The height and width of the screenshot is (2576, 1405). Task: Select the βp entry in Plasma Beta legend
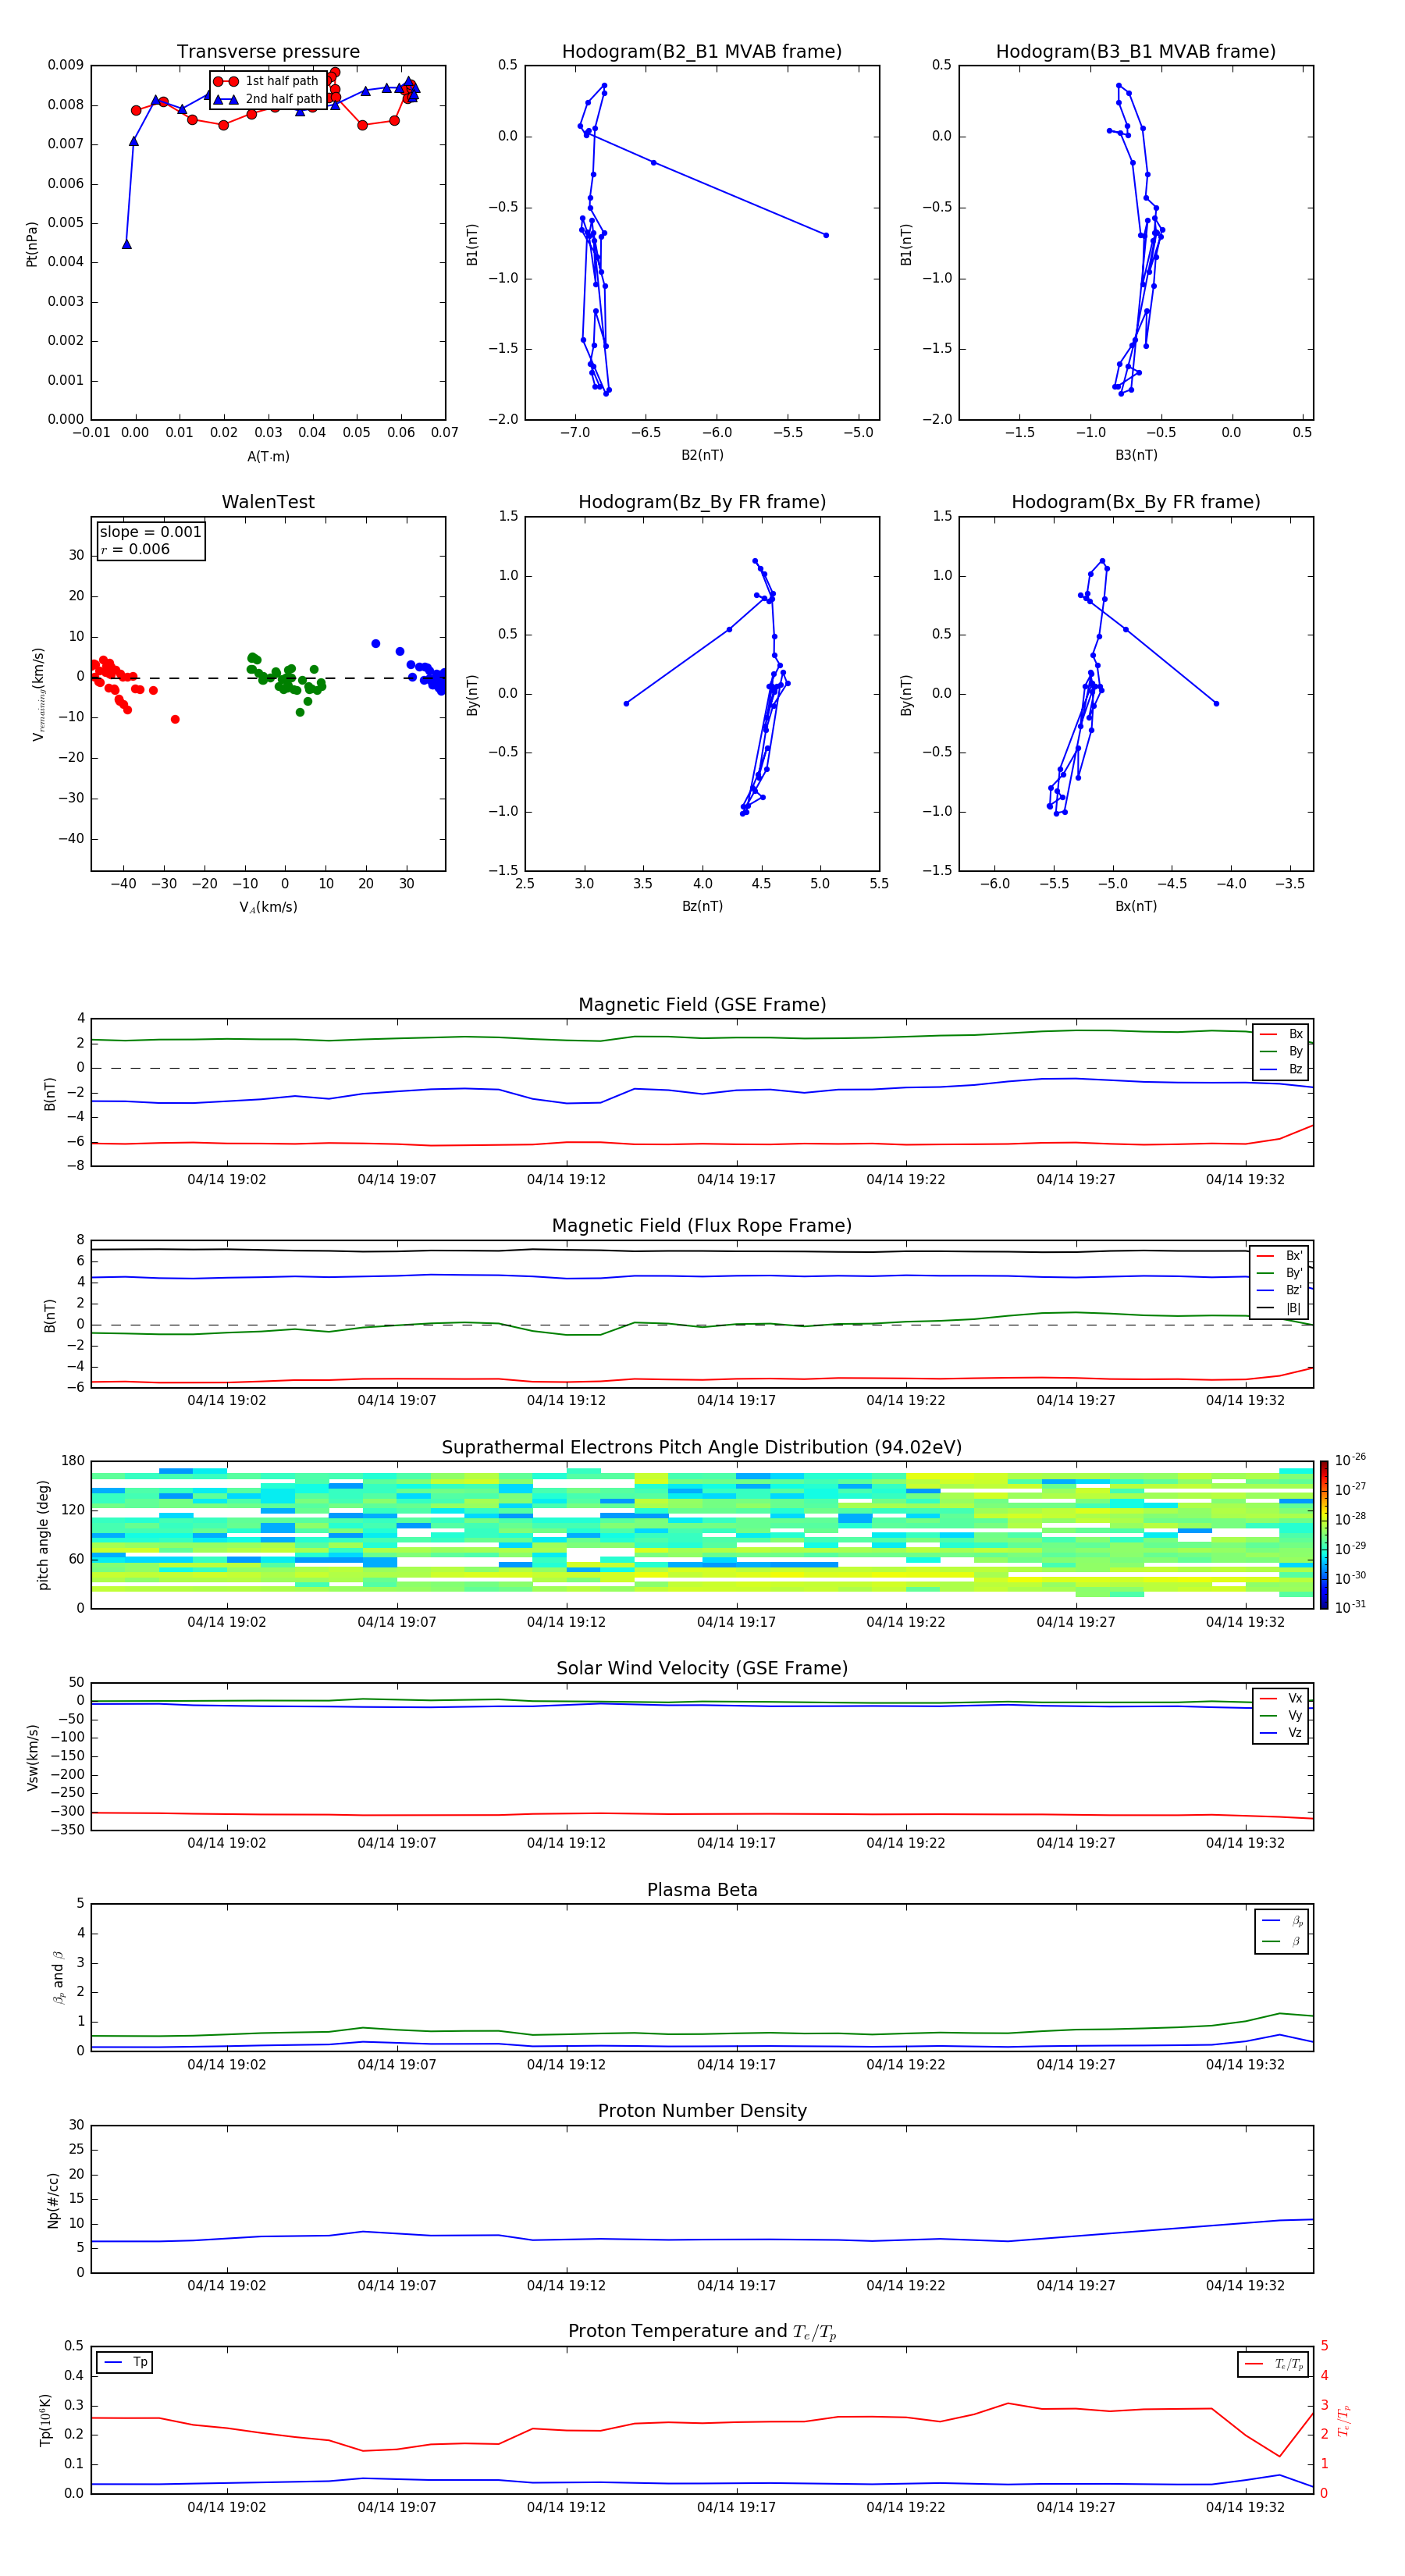[x=1282, y=1921]
